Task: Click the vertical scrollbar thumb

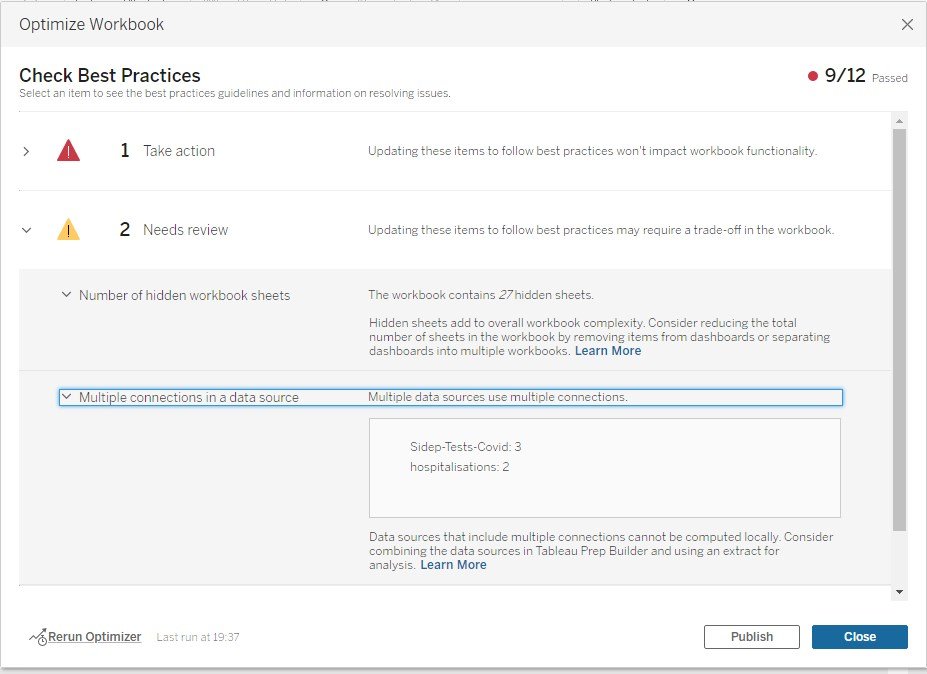Action: 899,329
